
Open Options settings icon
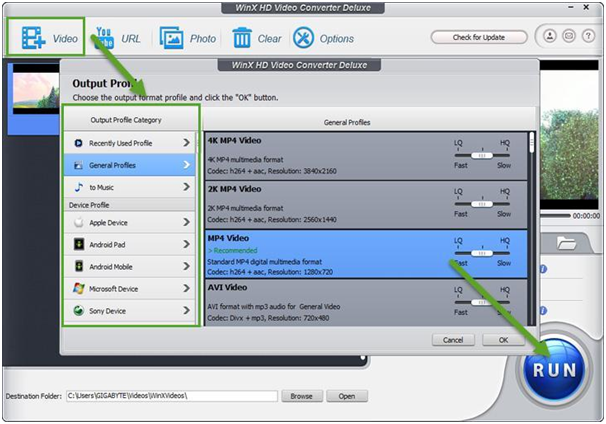[303, 38]
